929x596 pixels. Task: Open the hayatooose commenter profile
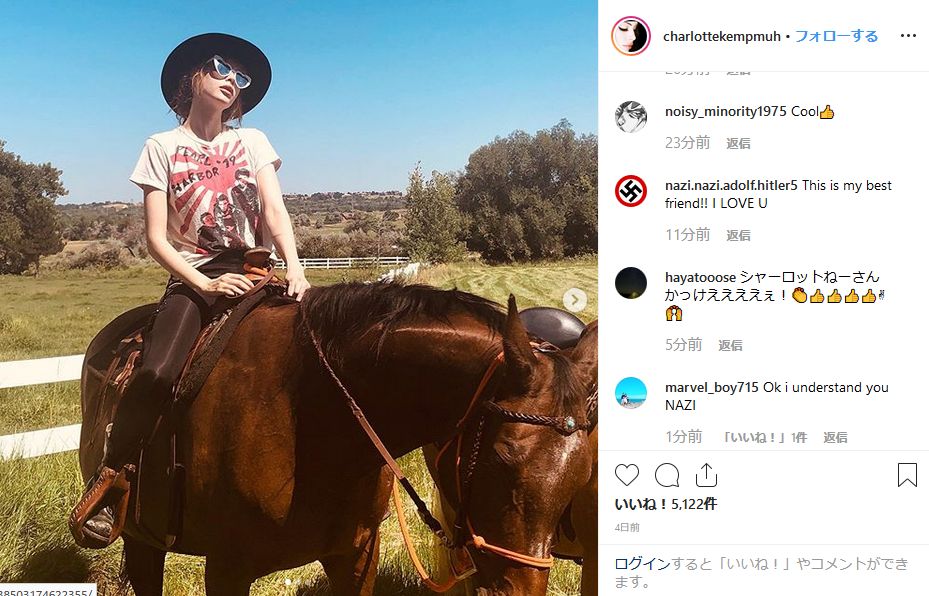click(700, 277)
